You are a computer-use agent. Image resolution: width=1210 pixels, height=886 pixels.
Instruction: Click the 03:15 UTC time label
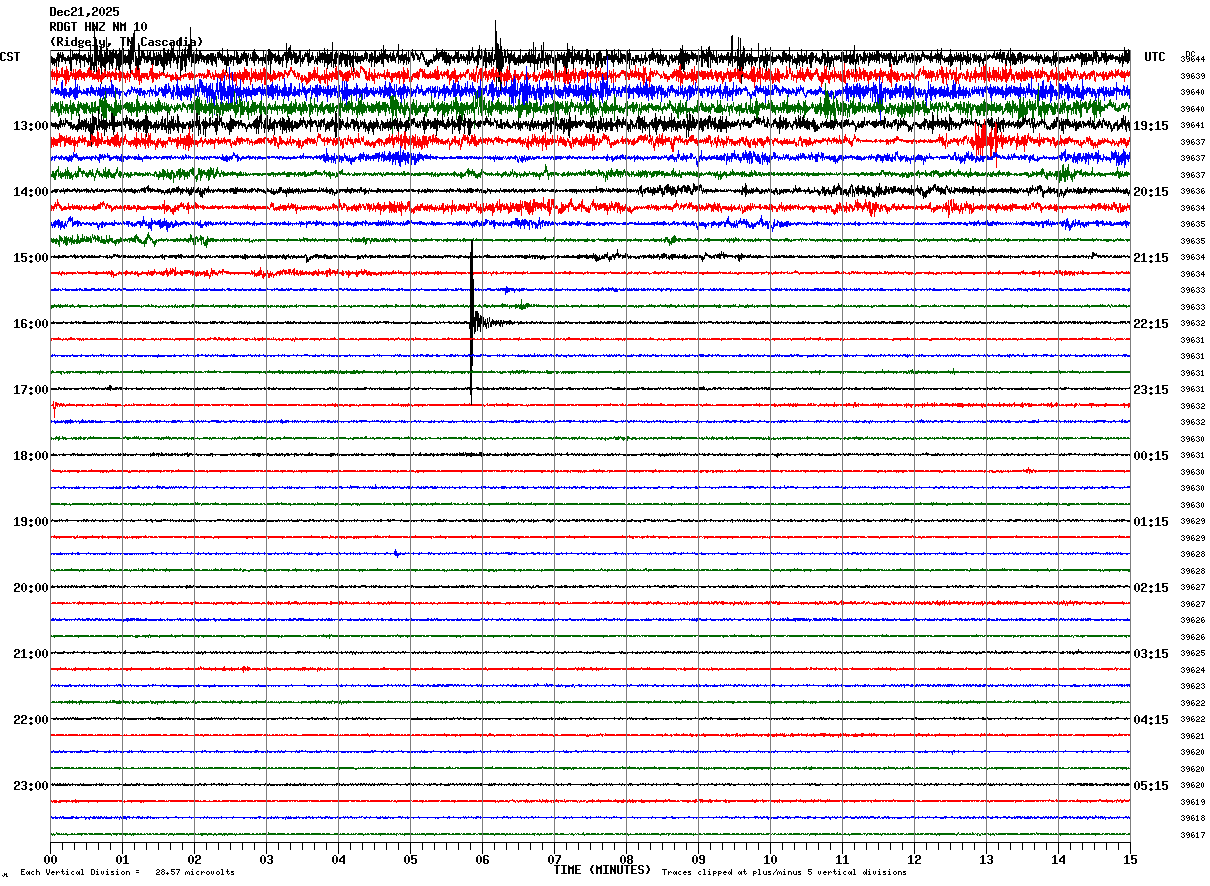1151,654
